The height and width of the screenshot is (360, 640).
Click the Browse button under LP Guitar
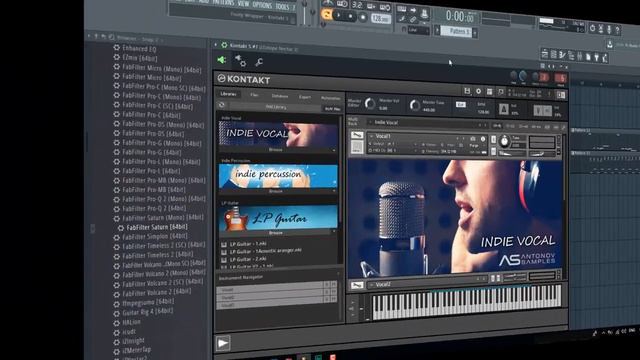click(276, 233)
